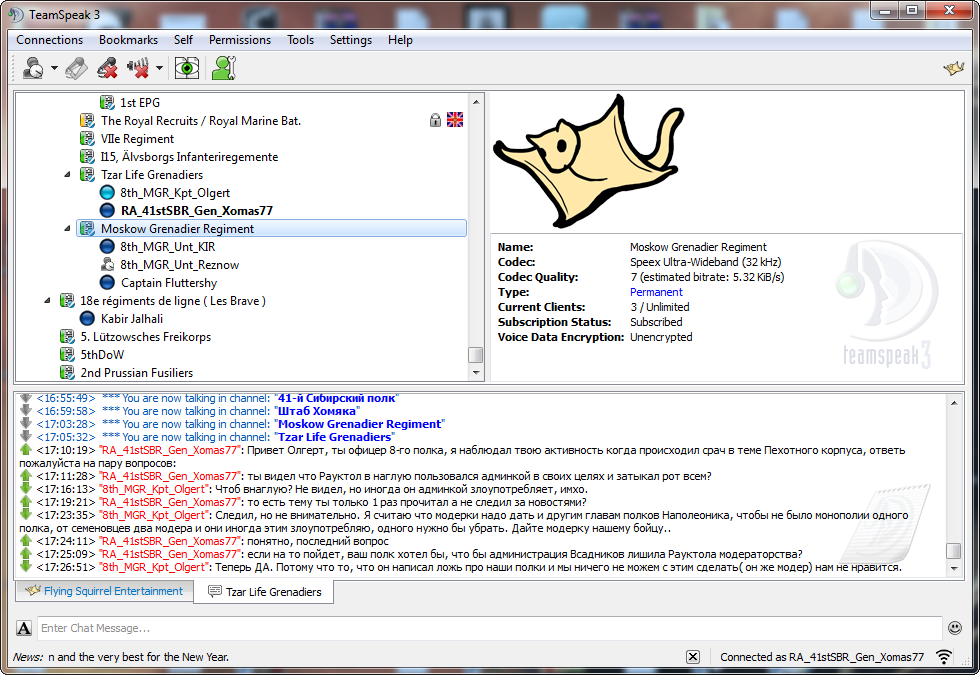Select user 8th_MGR_Unt_KIR
Screen dimensions: 980x675
pyautogui.click(x=168, y=247)
